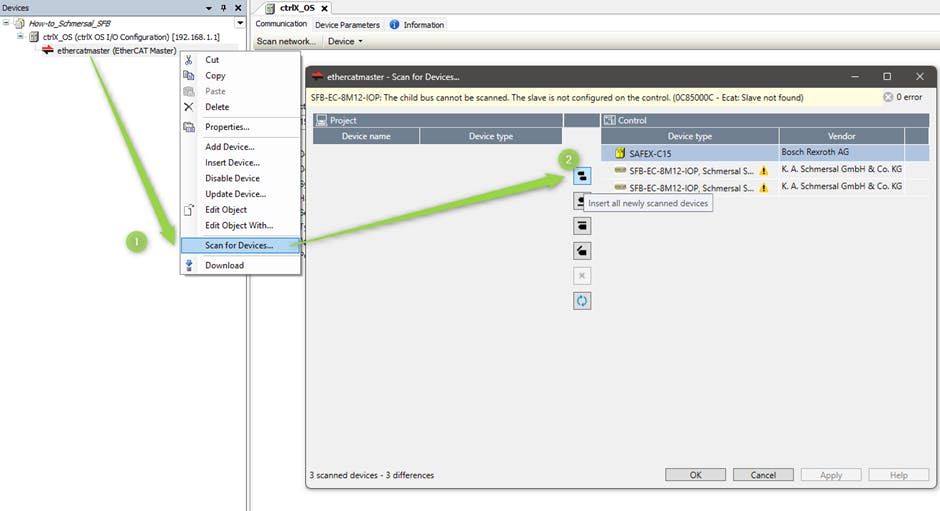Choose Scan for Devices... from context menu

click(239, 245)
